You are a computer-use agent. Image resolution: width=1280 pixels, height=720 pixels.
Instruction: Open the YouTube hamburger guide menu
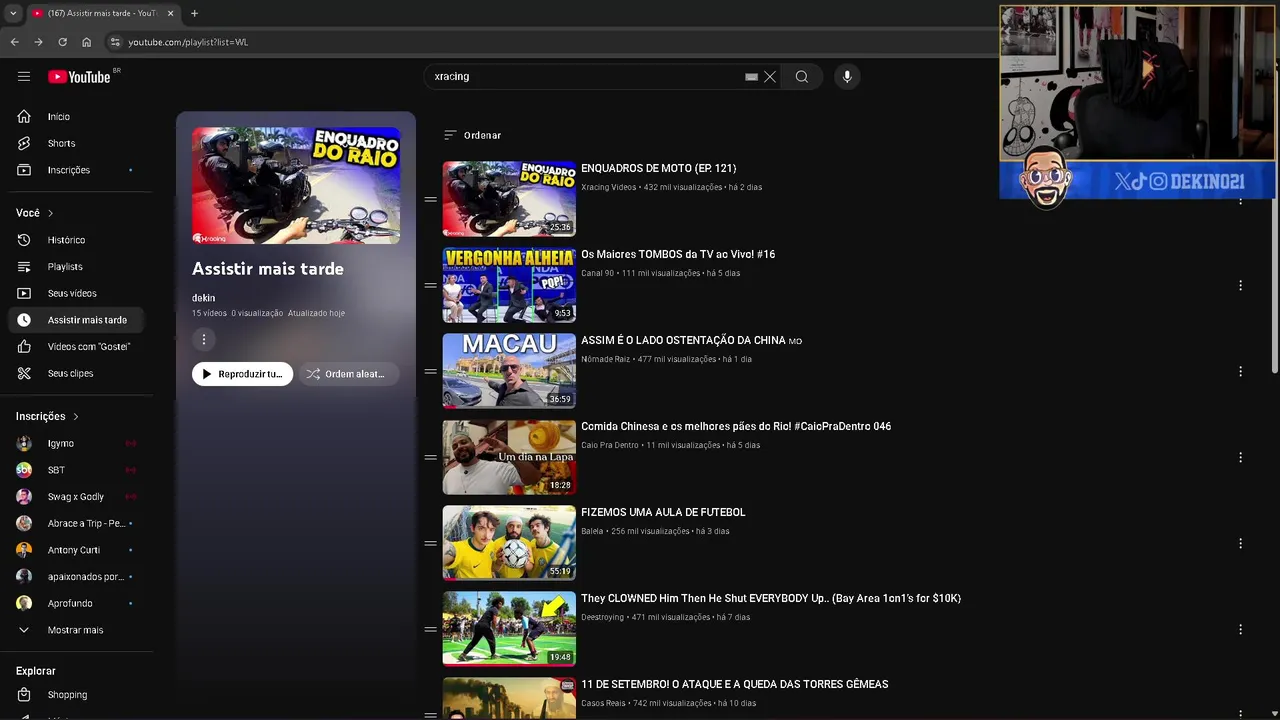click(24, 77)
